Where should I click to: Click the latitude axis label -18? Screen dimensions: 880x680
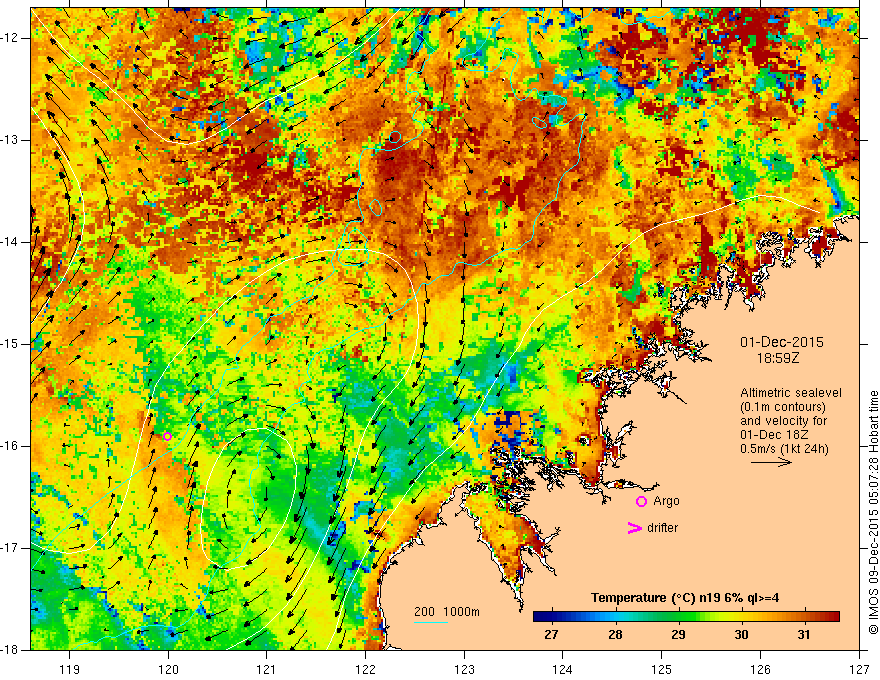(10, 650)
